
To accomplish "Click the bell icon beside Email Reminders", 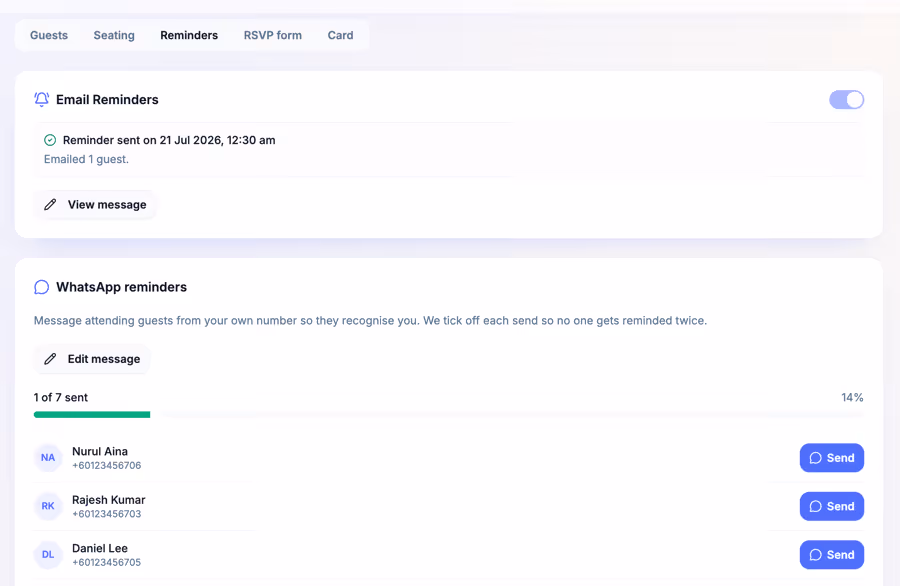I will (41, 99).
